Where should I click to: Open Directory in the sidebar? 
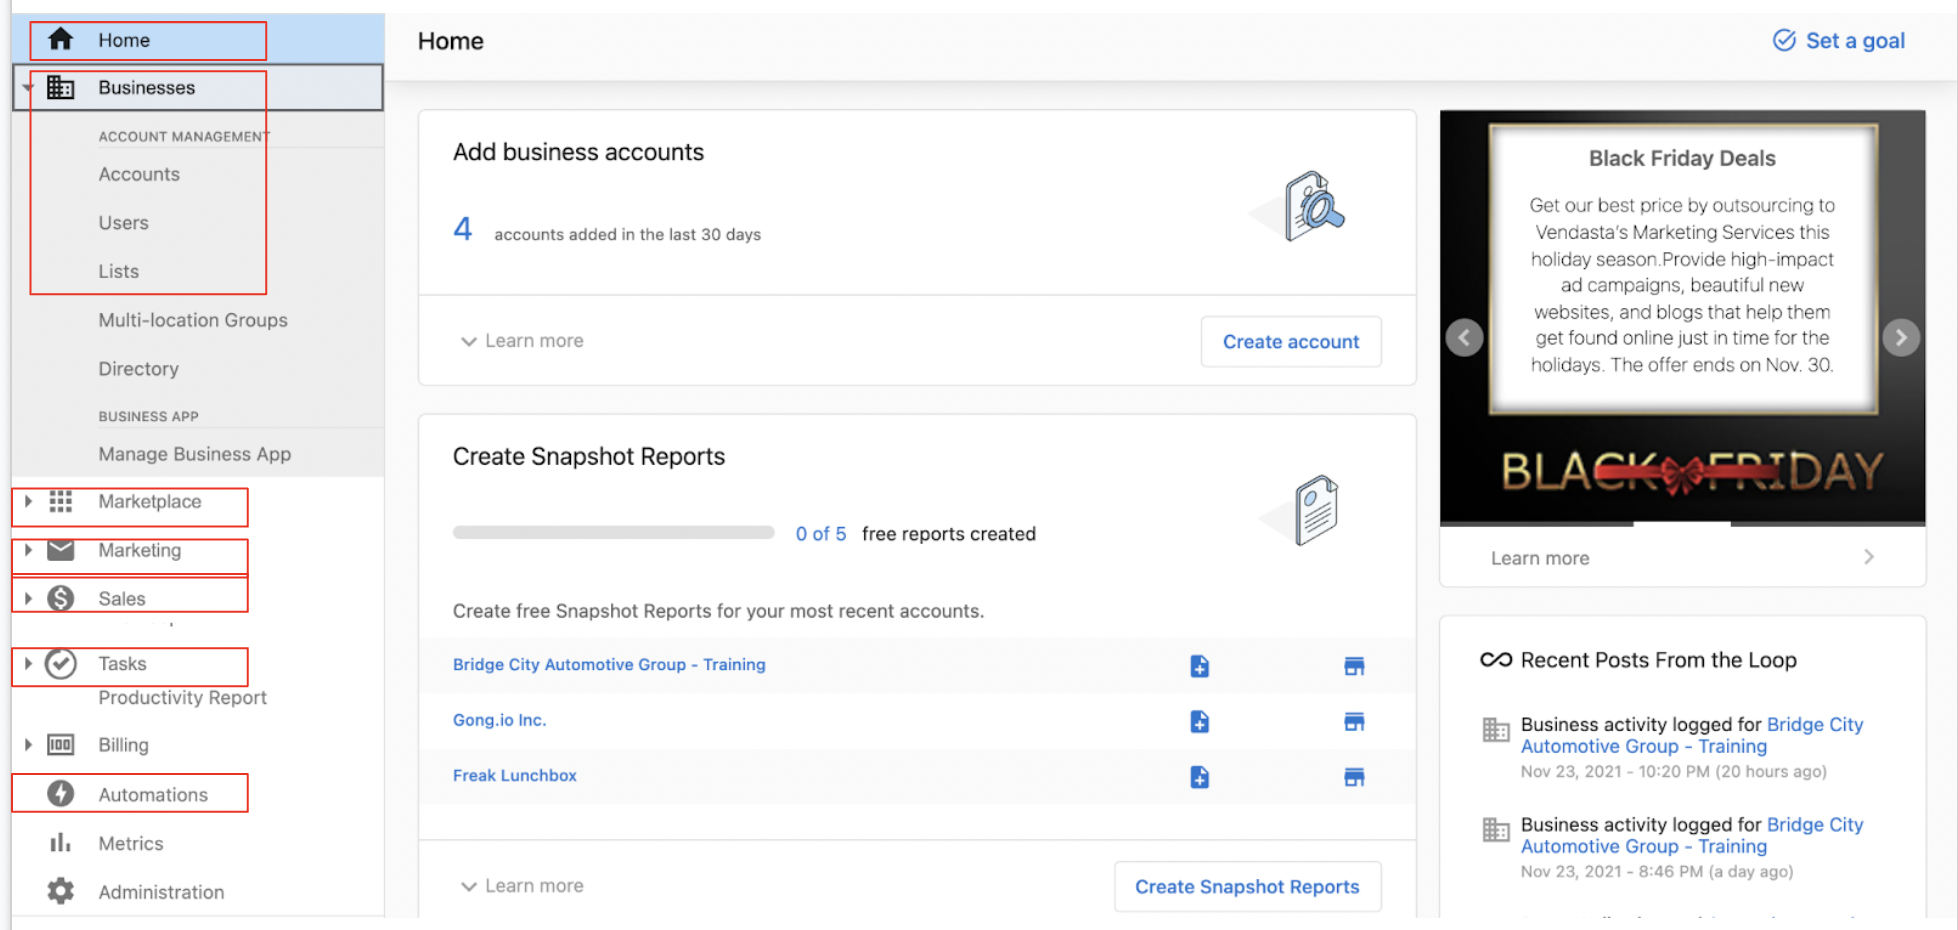click(x=139, y=369)
